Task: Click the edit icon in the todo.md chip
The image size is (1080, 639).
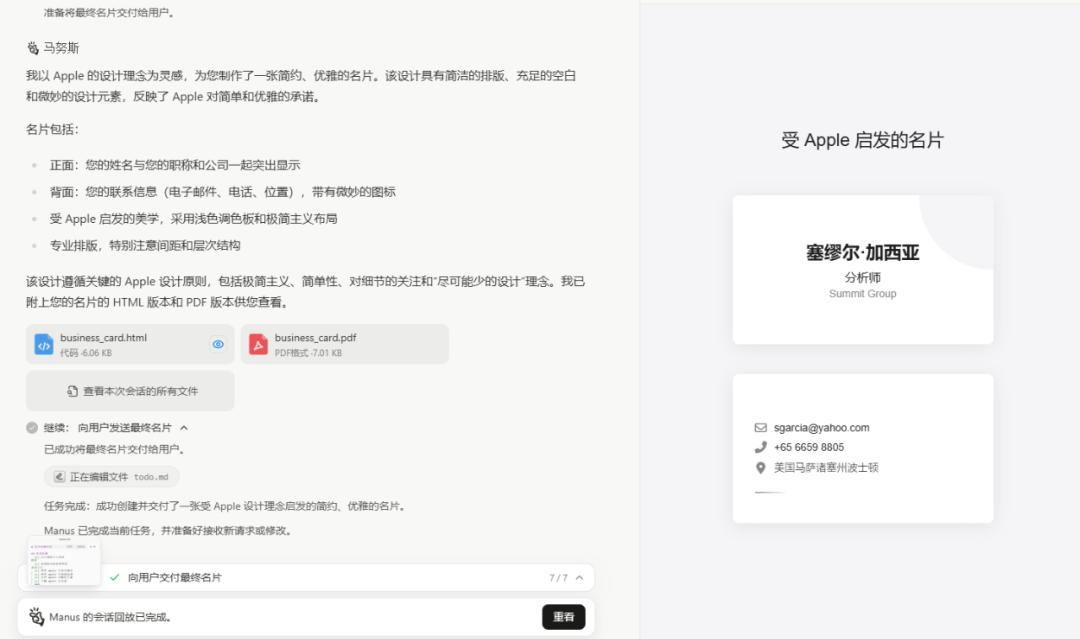Action: coord(59,477)
